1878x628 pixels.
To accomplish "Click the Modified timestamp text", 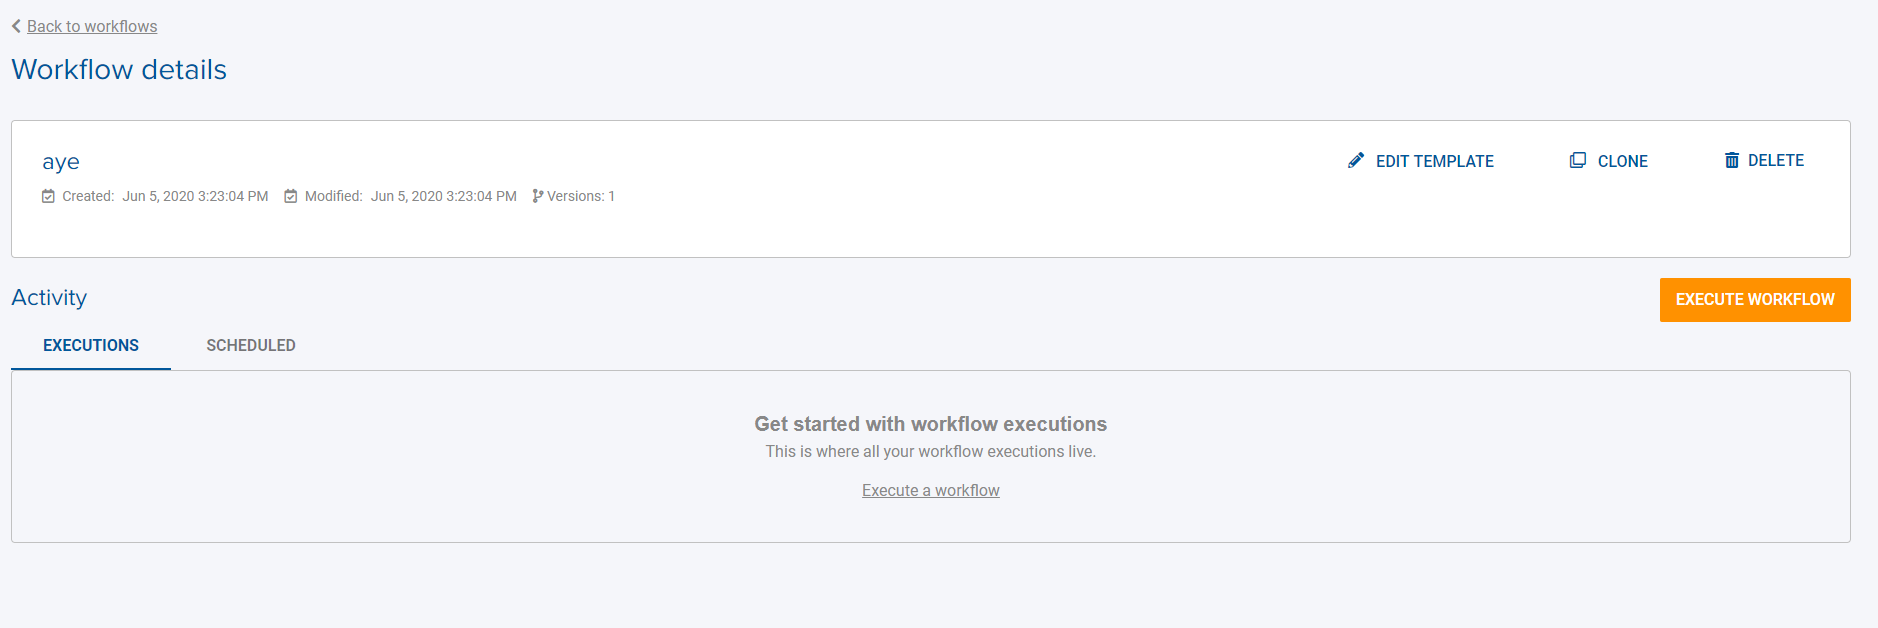I will 444,196.
